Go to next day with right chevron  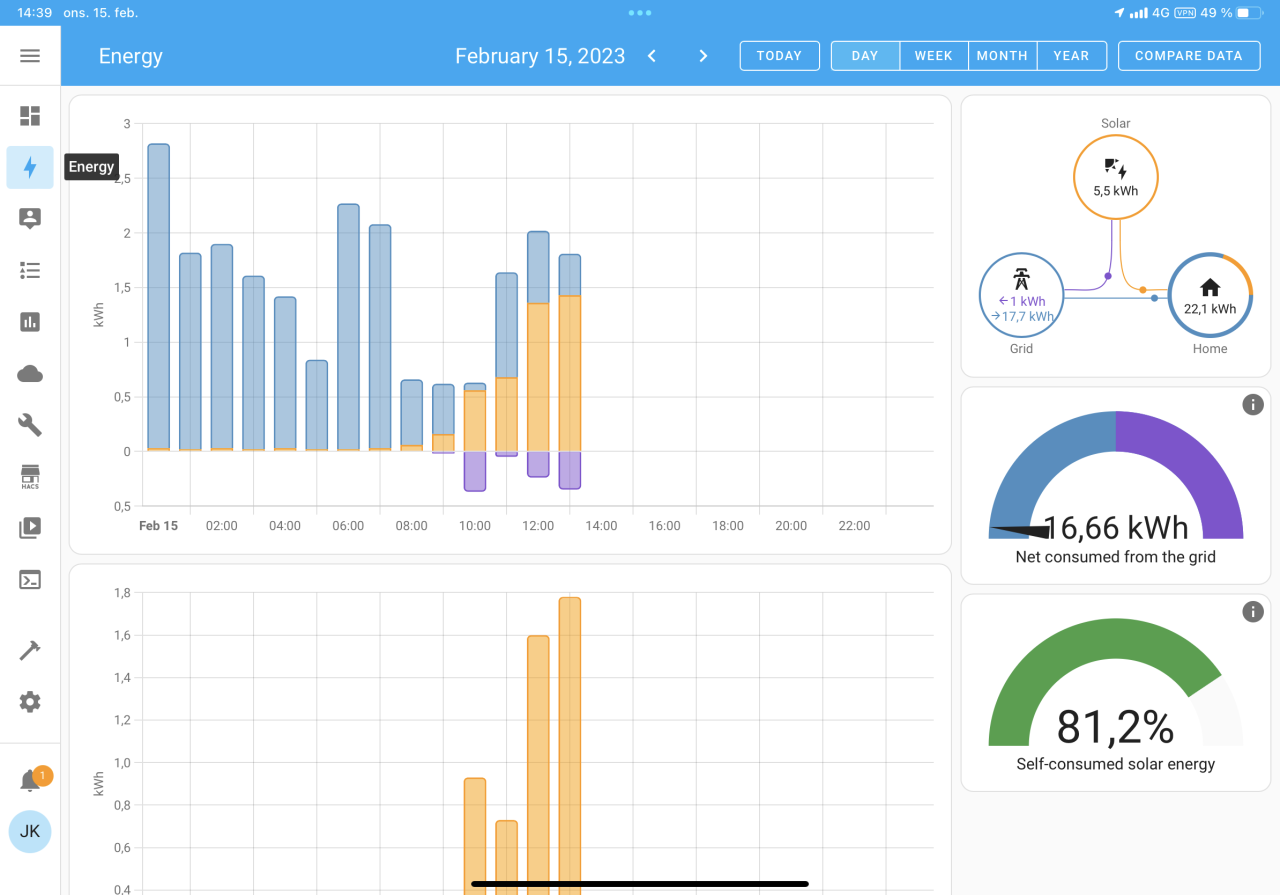[x=703, y=56]
